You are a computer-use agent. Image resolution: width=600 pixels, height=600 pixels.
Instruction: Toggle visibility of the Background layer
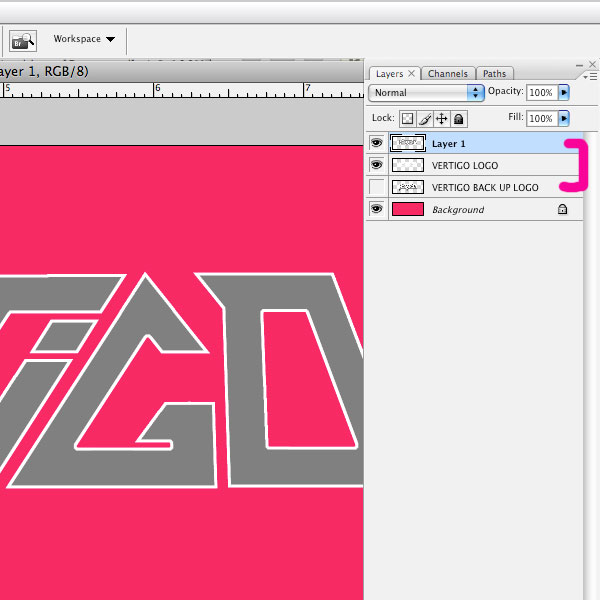[377, 210]
